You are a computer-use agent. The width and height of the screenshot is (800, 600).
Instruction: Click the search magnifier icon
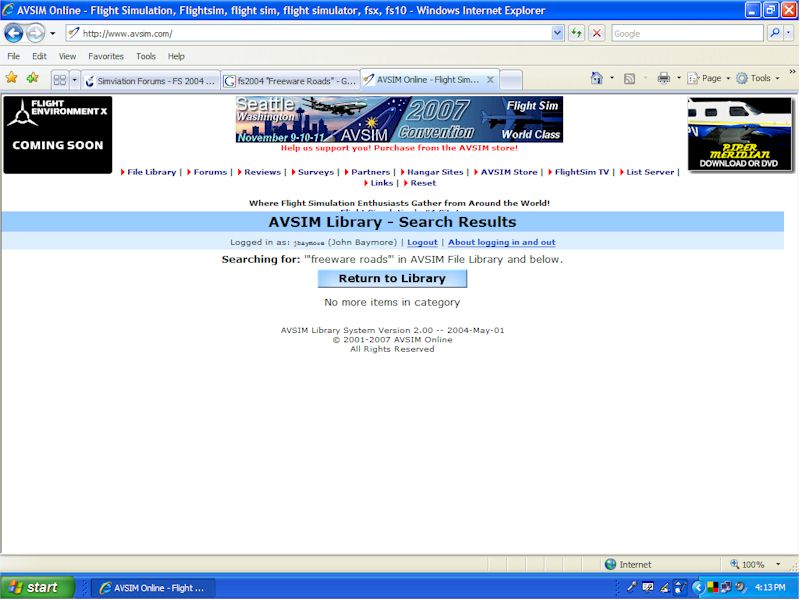(x=774, y=34)
